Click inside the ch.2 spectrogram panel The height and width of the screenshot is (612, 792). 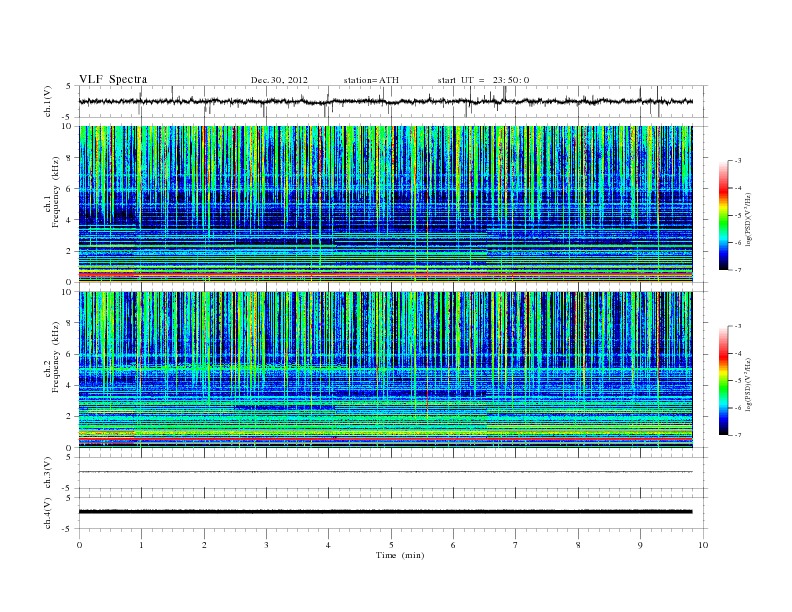[385, 369]
